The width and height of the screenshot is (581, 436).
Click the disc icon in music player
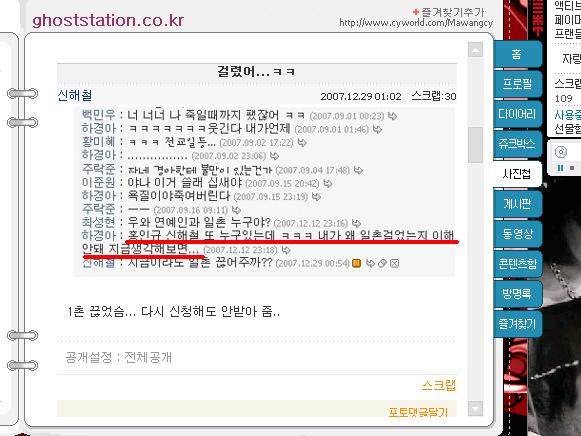pos(561,152)
